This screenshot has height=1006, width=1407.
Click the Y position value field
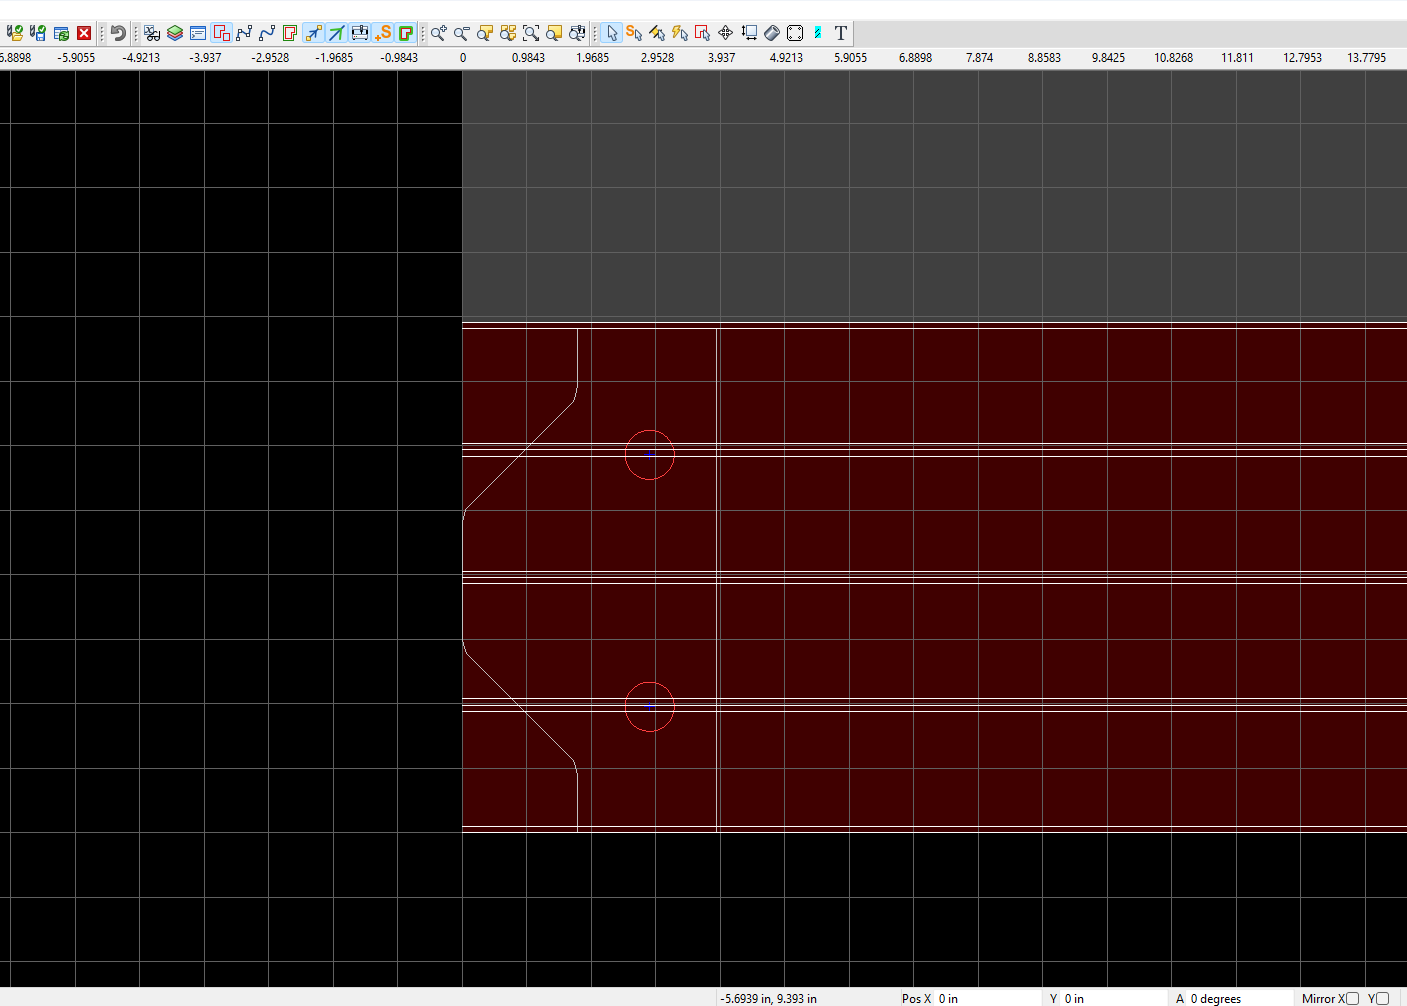(1112, 998)
